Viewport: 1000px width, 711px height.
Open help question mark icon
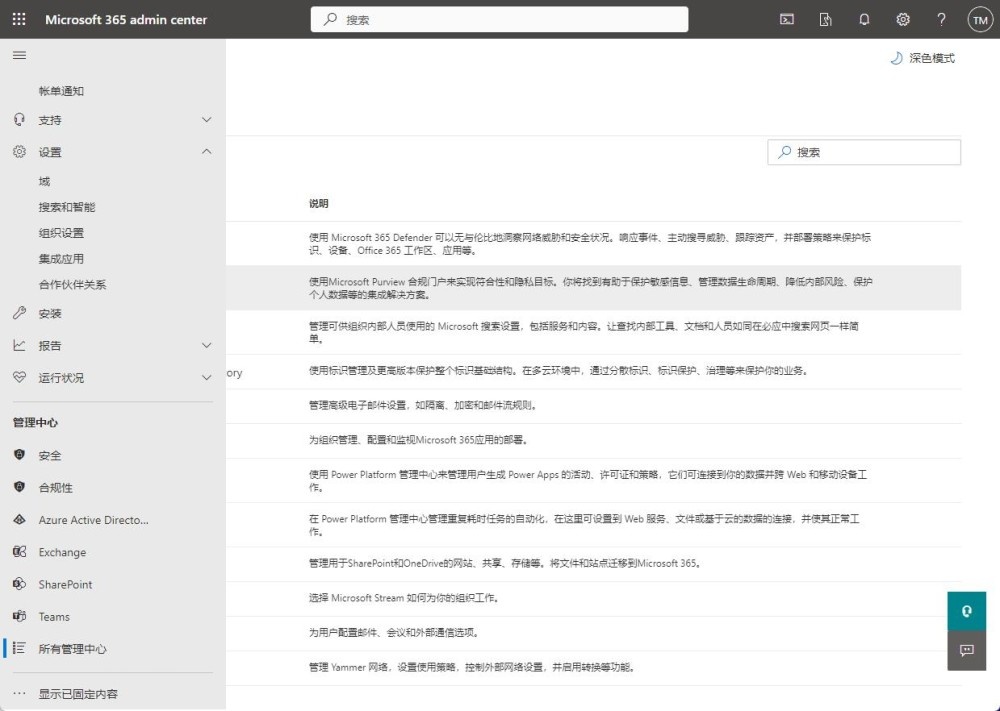[941, 19]
